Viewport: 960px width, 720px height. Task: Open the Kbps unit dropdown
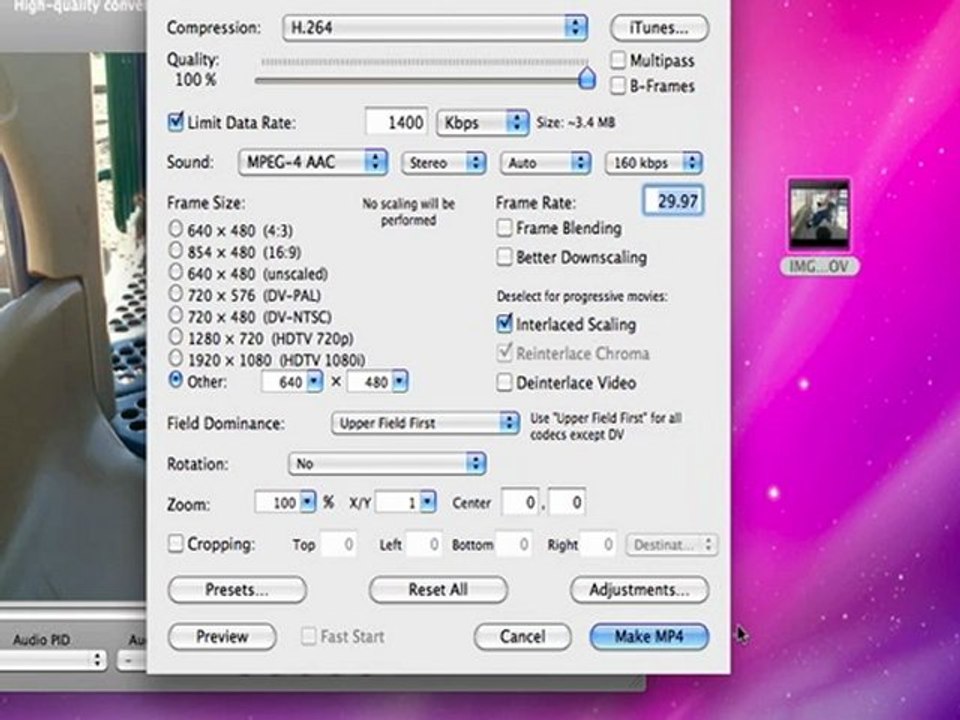tap(482, 122)
